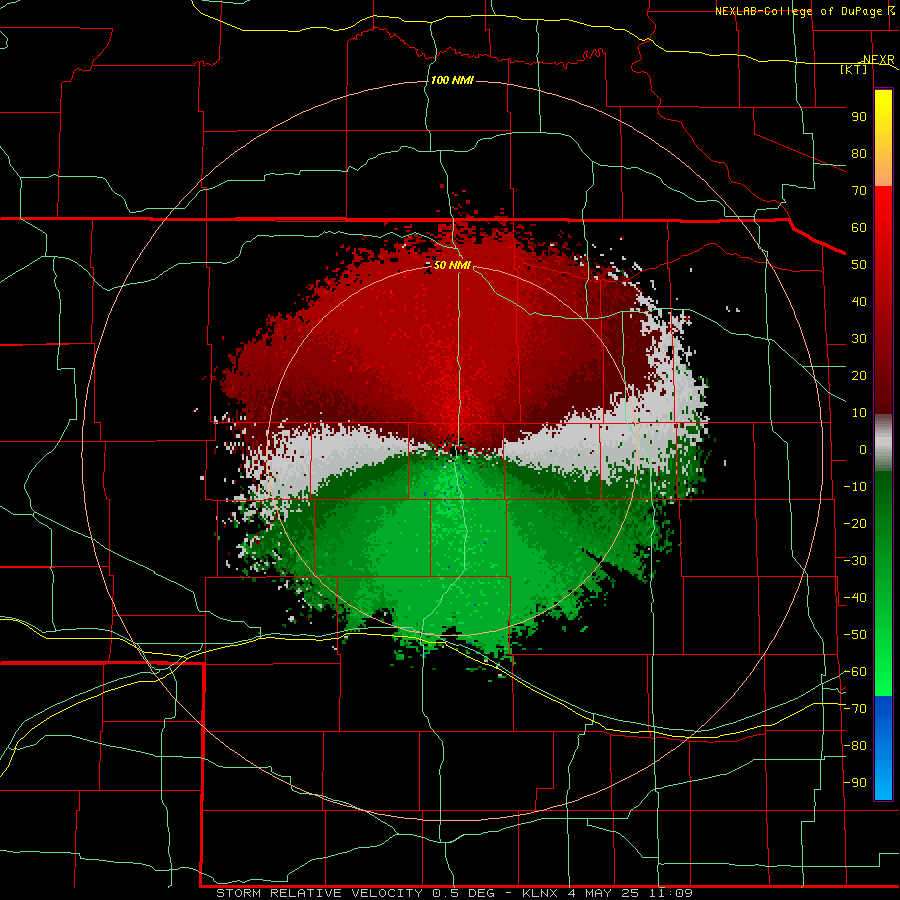Click the positive 80 legend value

point(859,154)
